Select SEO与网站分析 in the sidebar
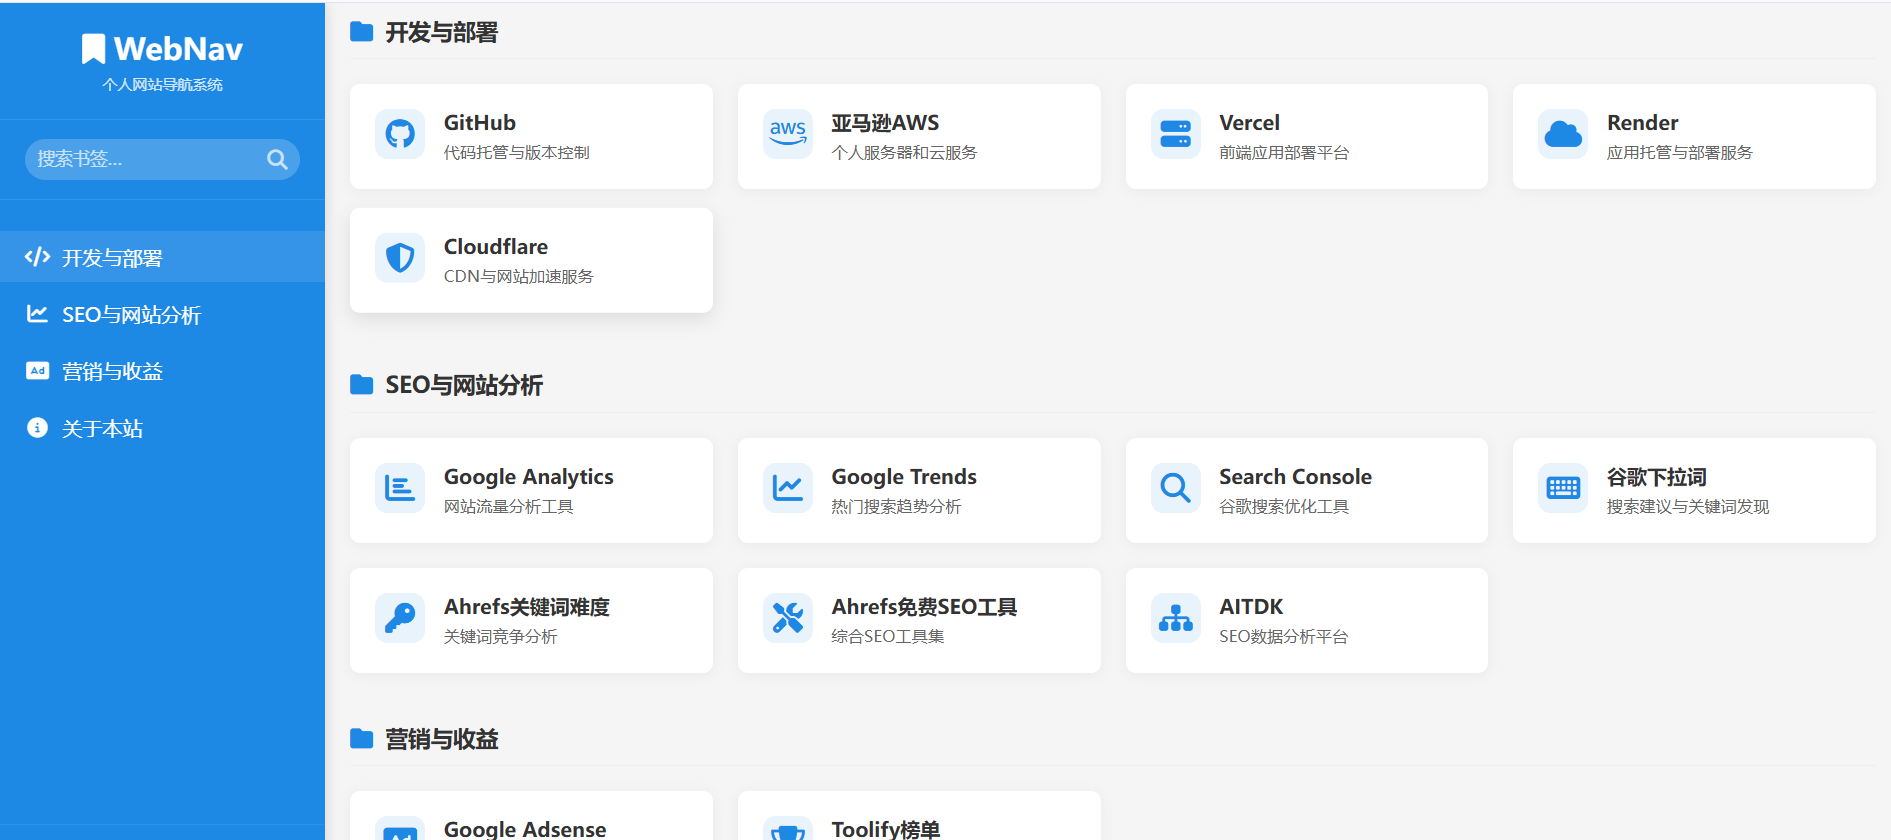Screen dimensions: 1891x840 (162, 314)
